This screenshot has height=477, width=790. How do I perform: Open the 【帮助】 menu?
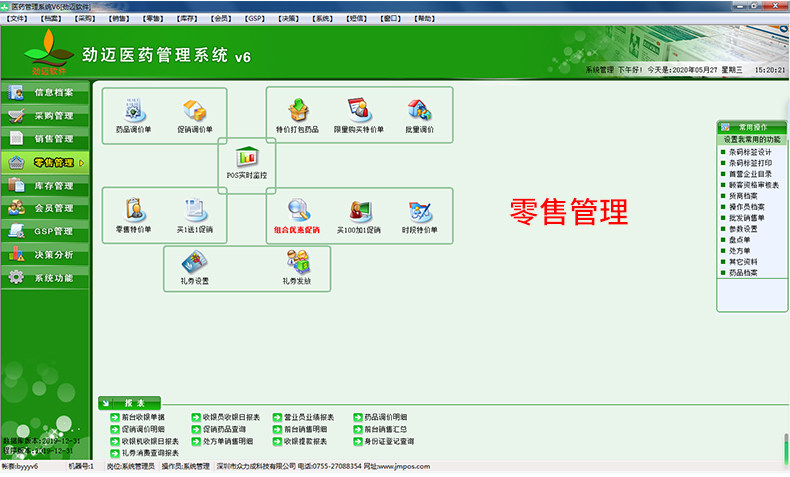click(425, 19)
